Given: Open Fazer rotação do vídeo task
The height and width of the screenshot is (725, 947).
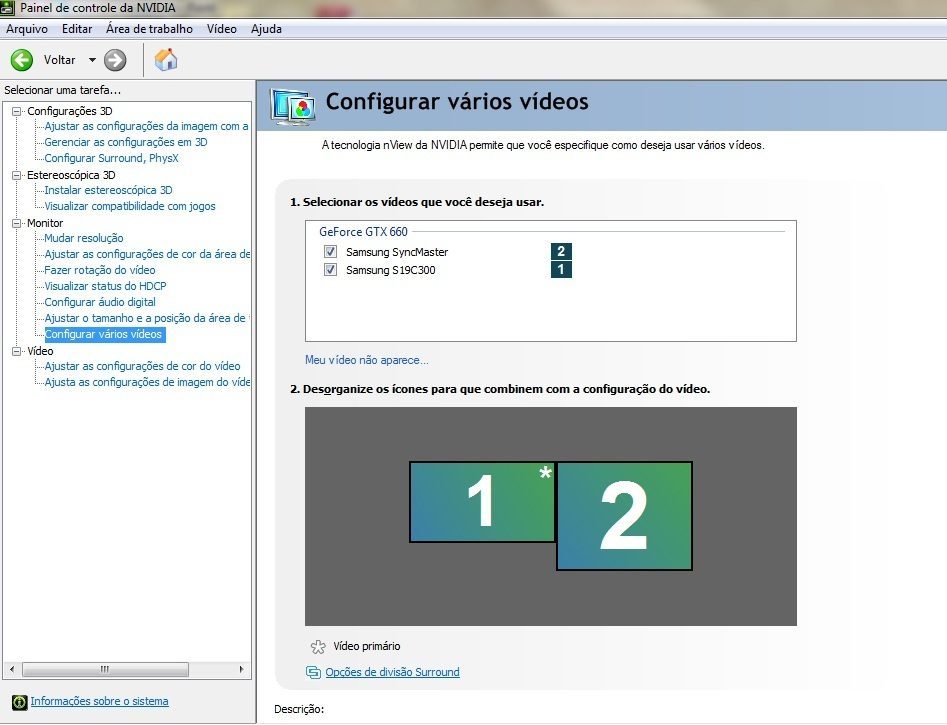Looking at the screenshot, I should (x=100, y=270).
